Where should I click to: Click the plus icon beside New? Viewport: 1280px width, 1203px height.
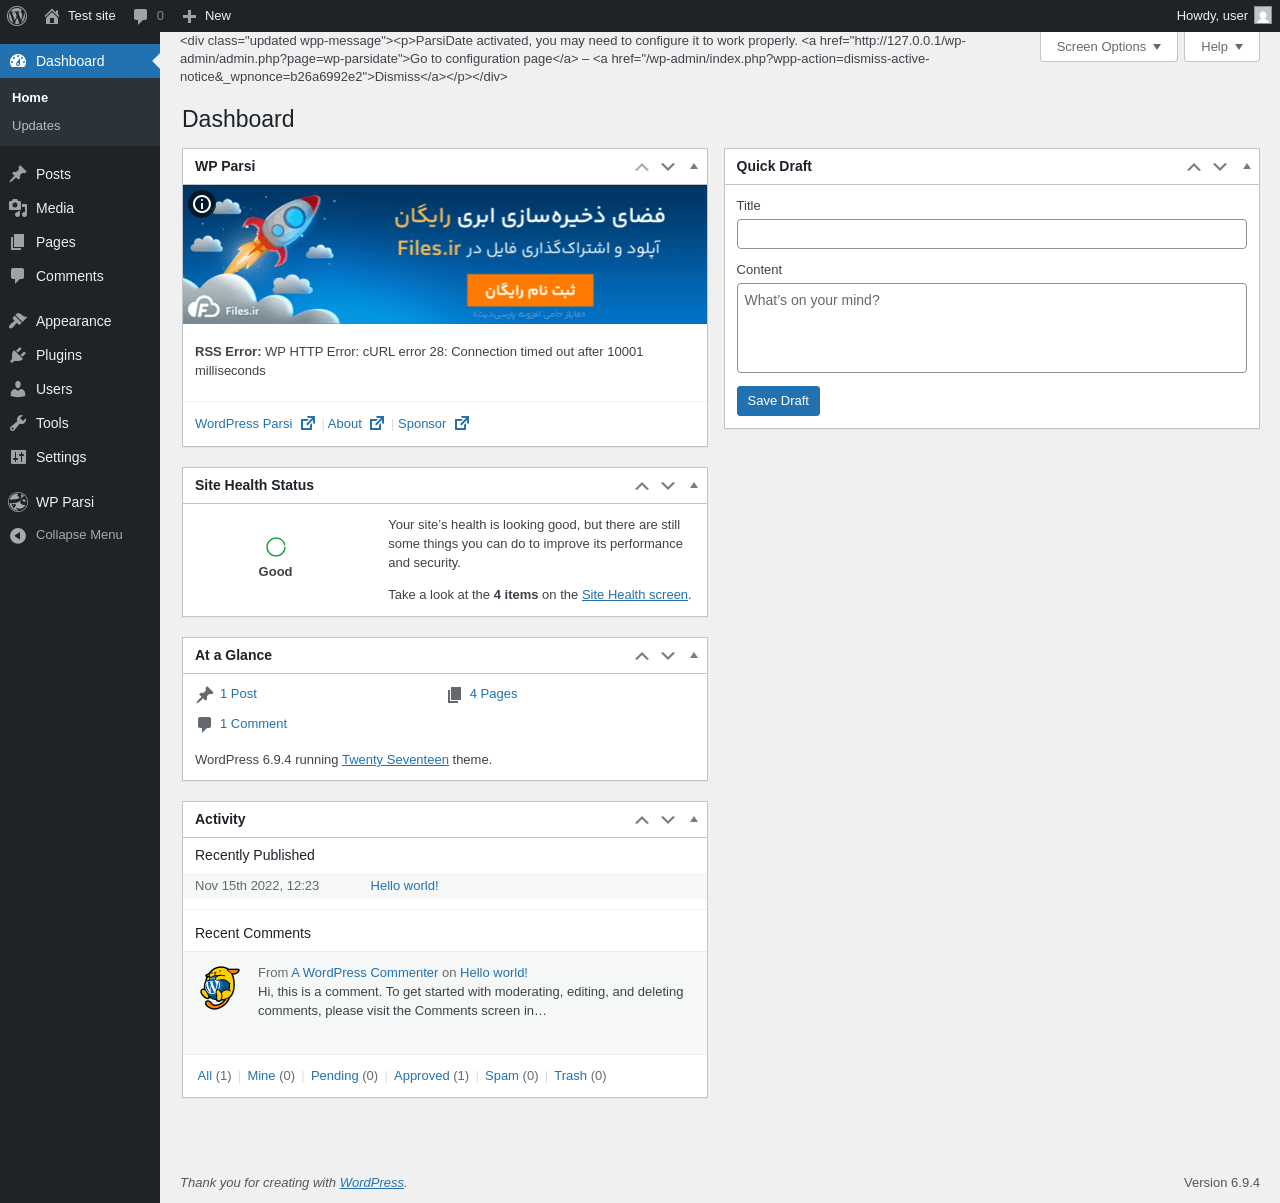pyautogui.click(x=189, y=16)
